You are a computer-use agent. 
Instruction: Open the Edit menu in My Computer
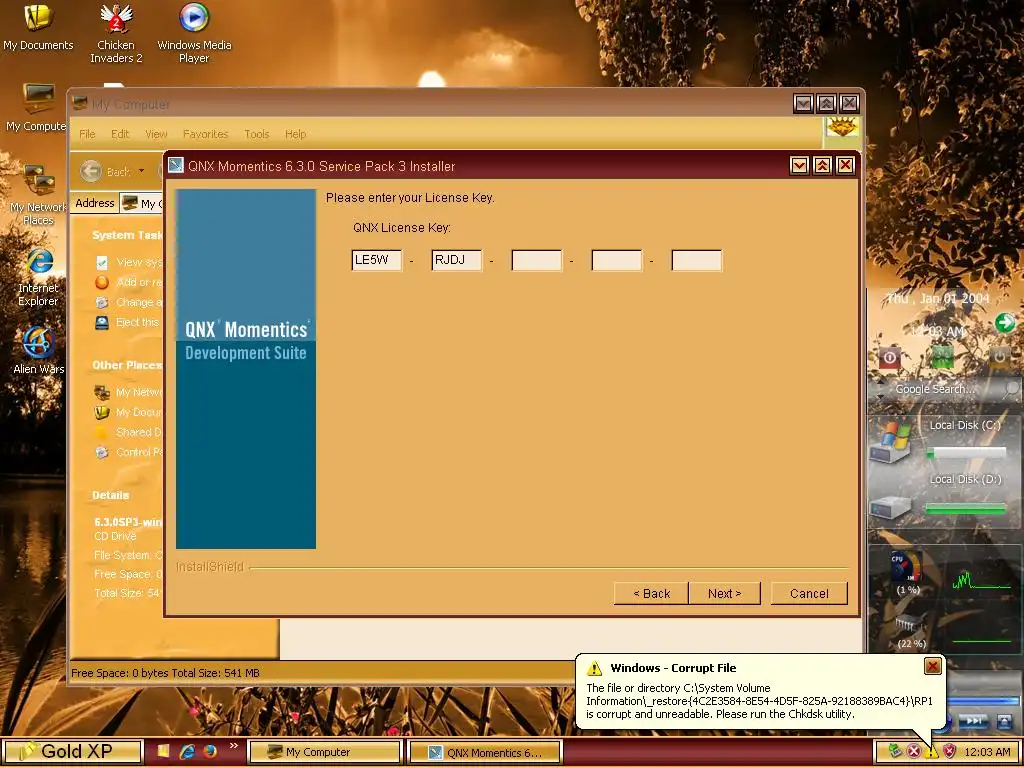point(120,134)
